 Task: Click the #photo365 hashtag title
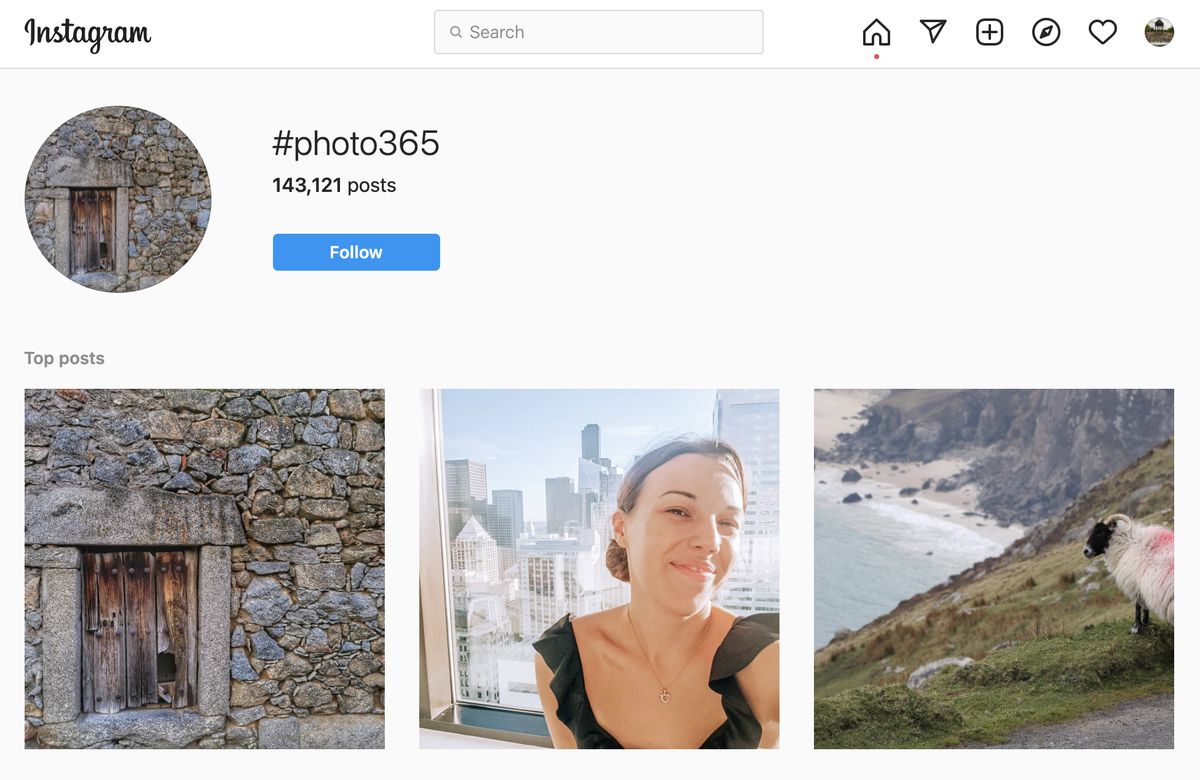356,144
